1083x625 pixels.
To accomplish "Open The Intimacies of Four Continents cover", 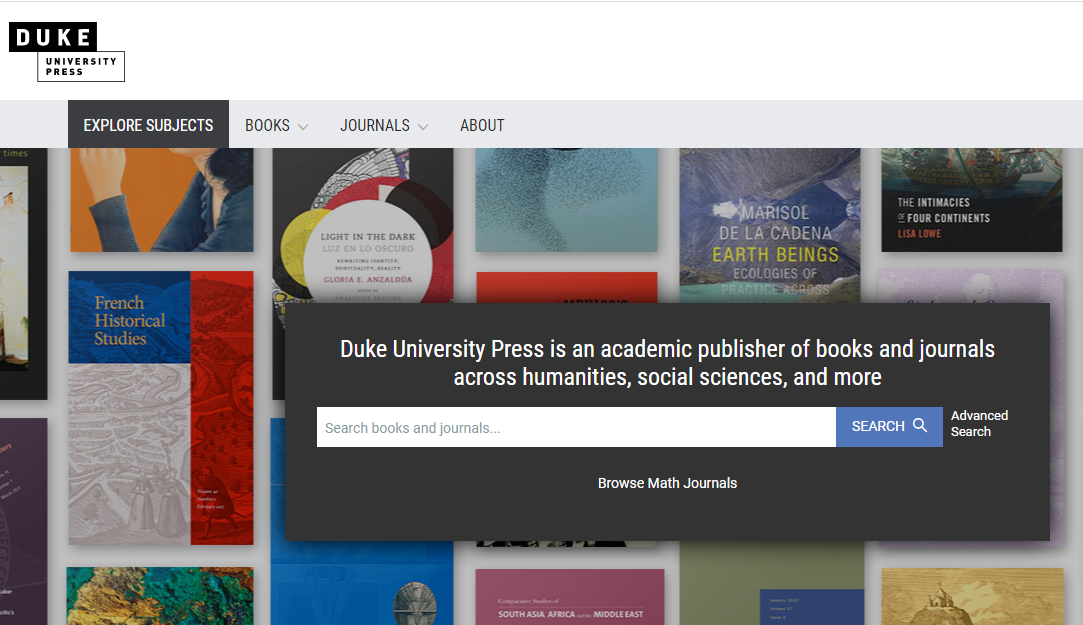I will [972, 200].
